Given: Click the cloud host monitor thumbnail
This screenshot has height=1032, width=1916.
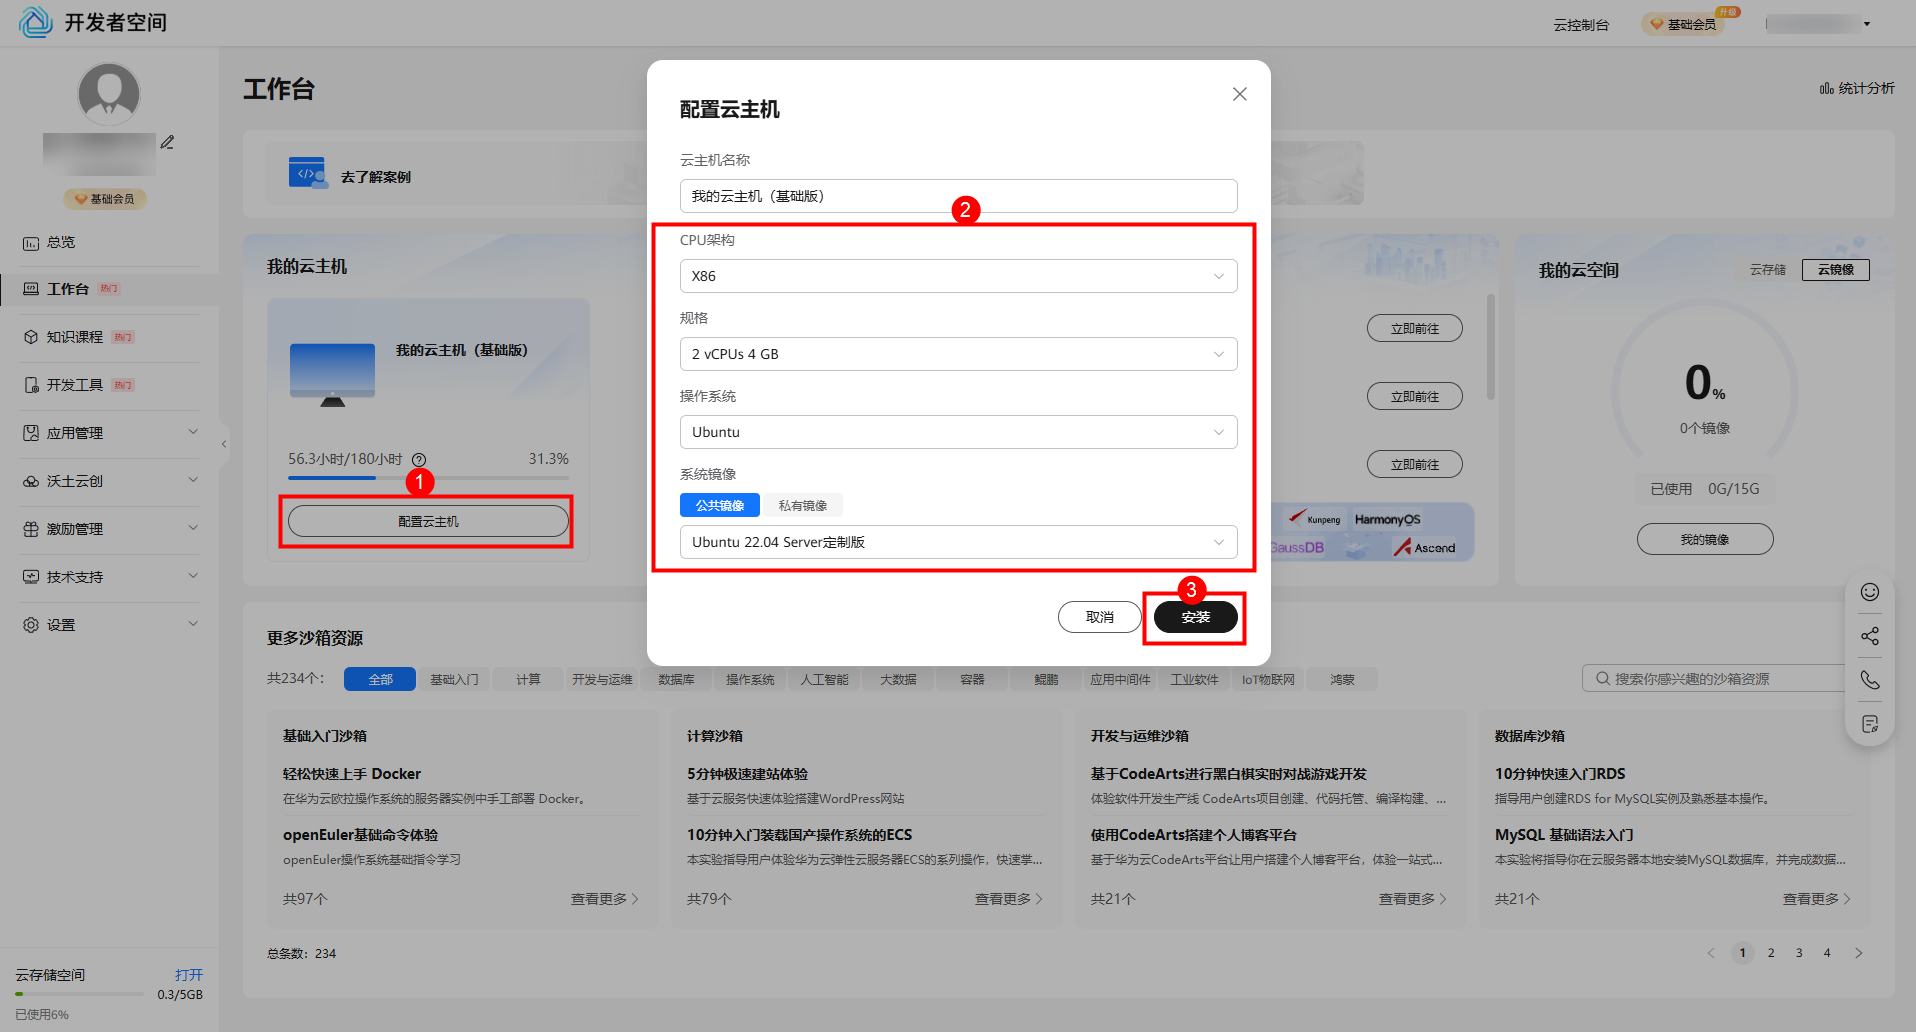Looking at the screenshot, I should click(332, 375).
